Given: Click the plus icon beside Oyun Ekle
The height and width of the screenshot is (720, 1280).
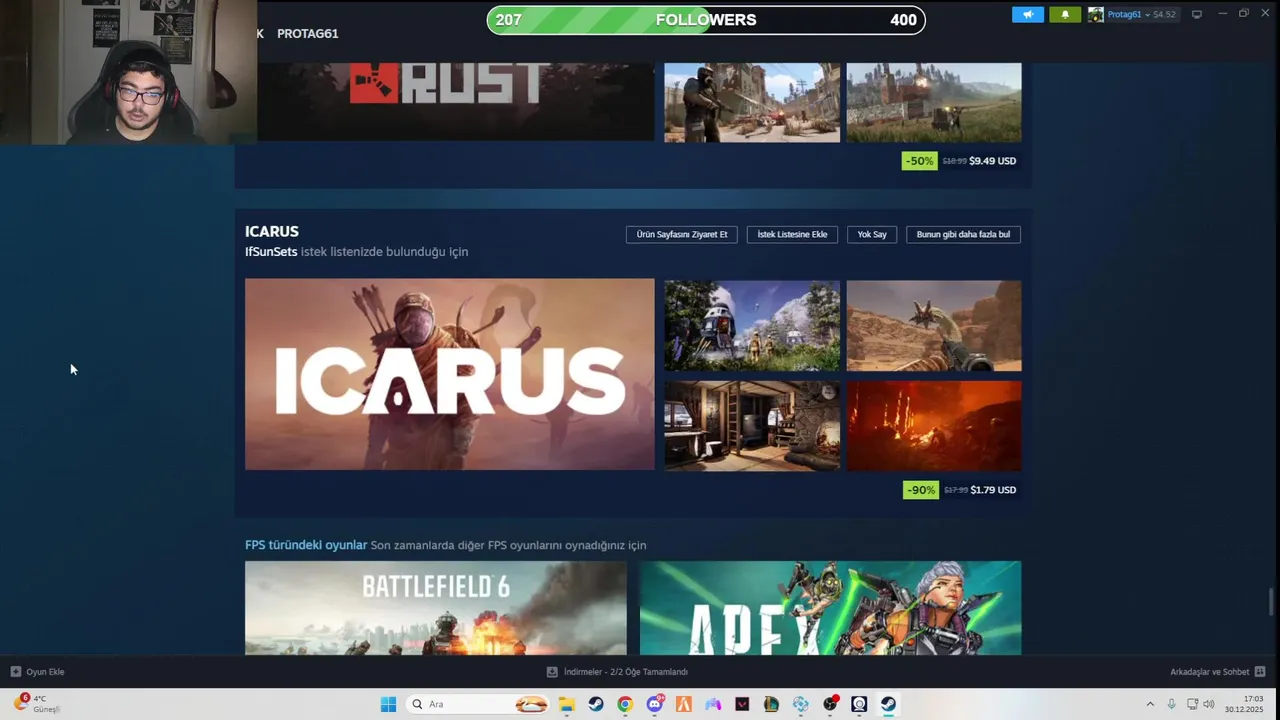Looking at the screenshot, I should pyautogui.click(x=15, y=672).
